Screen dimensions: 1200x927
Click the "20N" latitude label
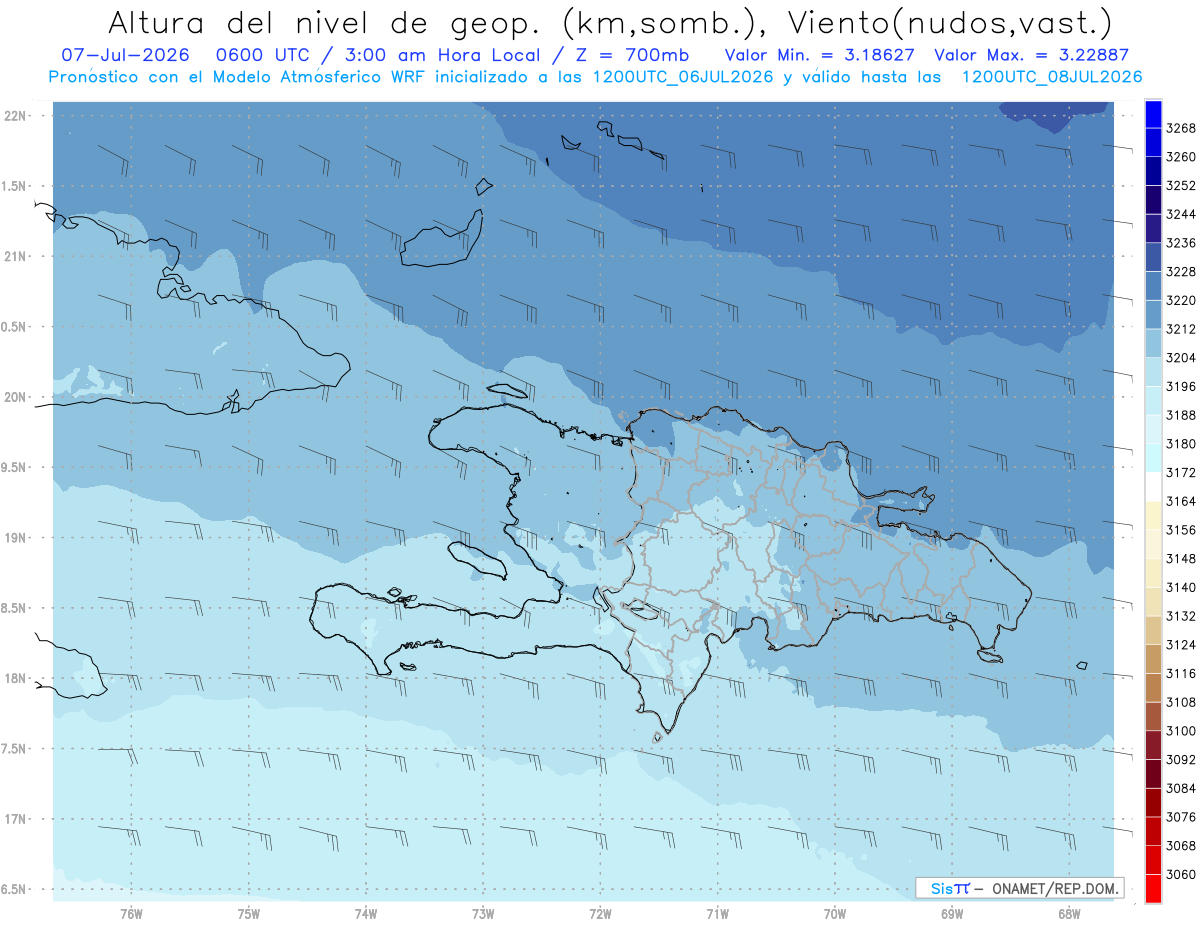click(x=14, y=397)
